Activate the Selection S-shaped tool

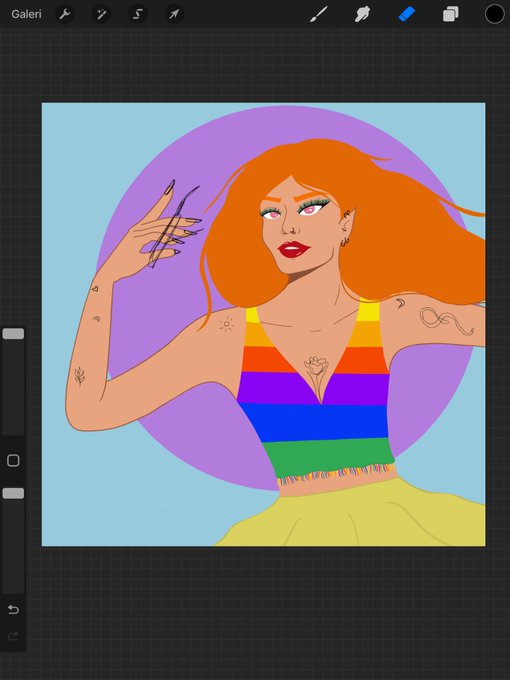pos(137,14)
